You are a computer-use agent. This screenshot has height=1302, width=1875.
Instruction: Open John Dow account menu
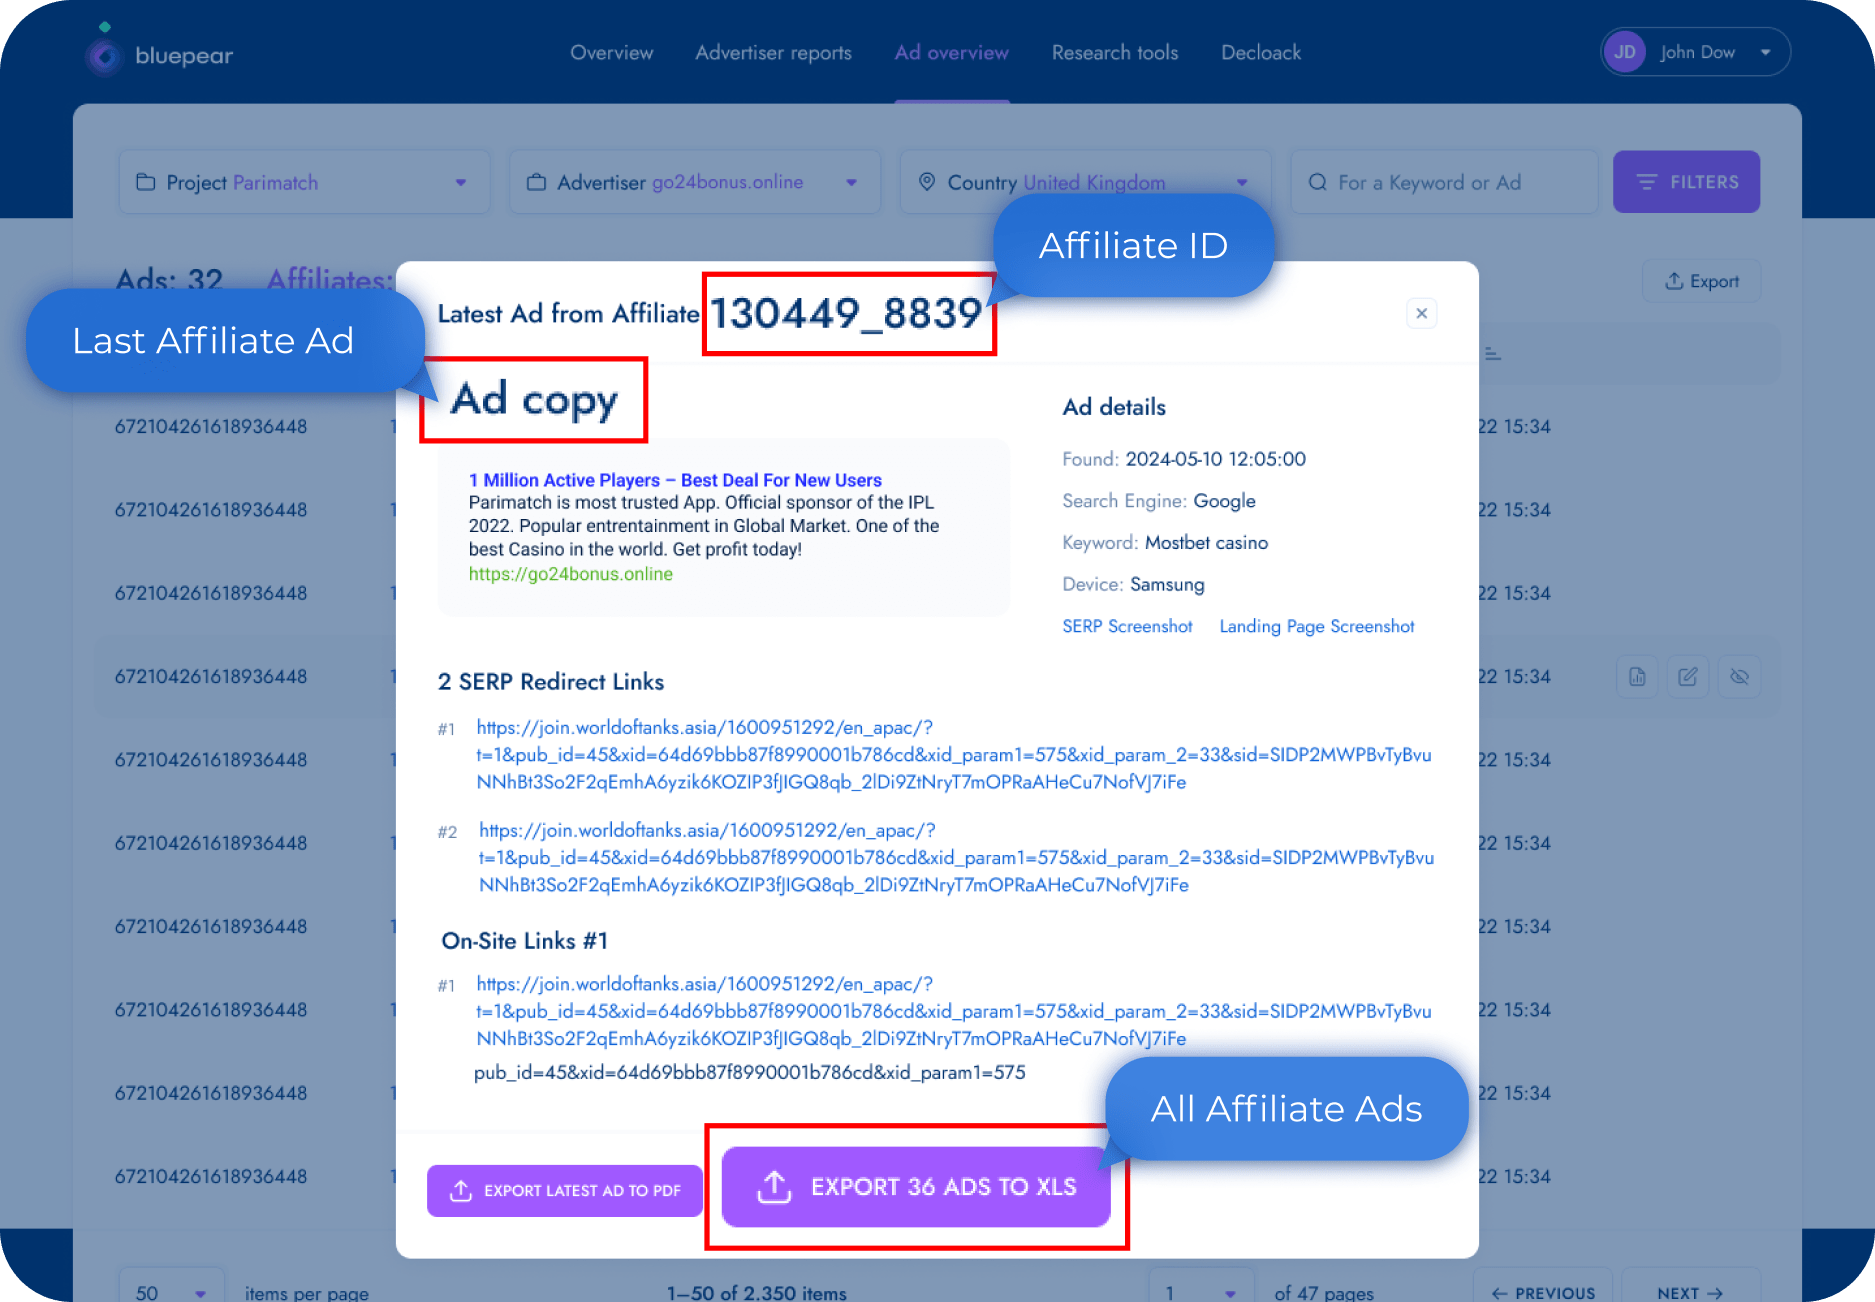click(x=1695, y=52)
